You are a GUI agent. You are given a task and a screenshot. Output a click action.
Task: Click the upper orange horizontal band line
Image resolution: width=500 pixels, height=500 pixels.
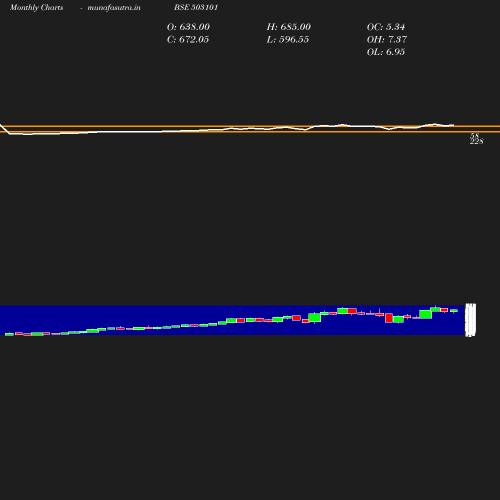pyautogui.click(x=250, y=126)
